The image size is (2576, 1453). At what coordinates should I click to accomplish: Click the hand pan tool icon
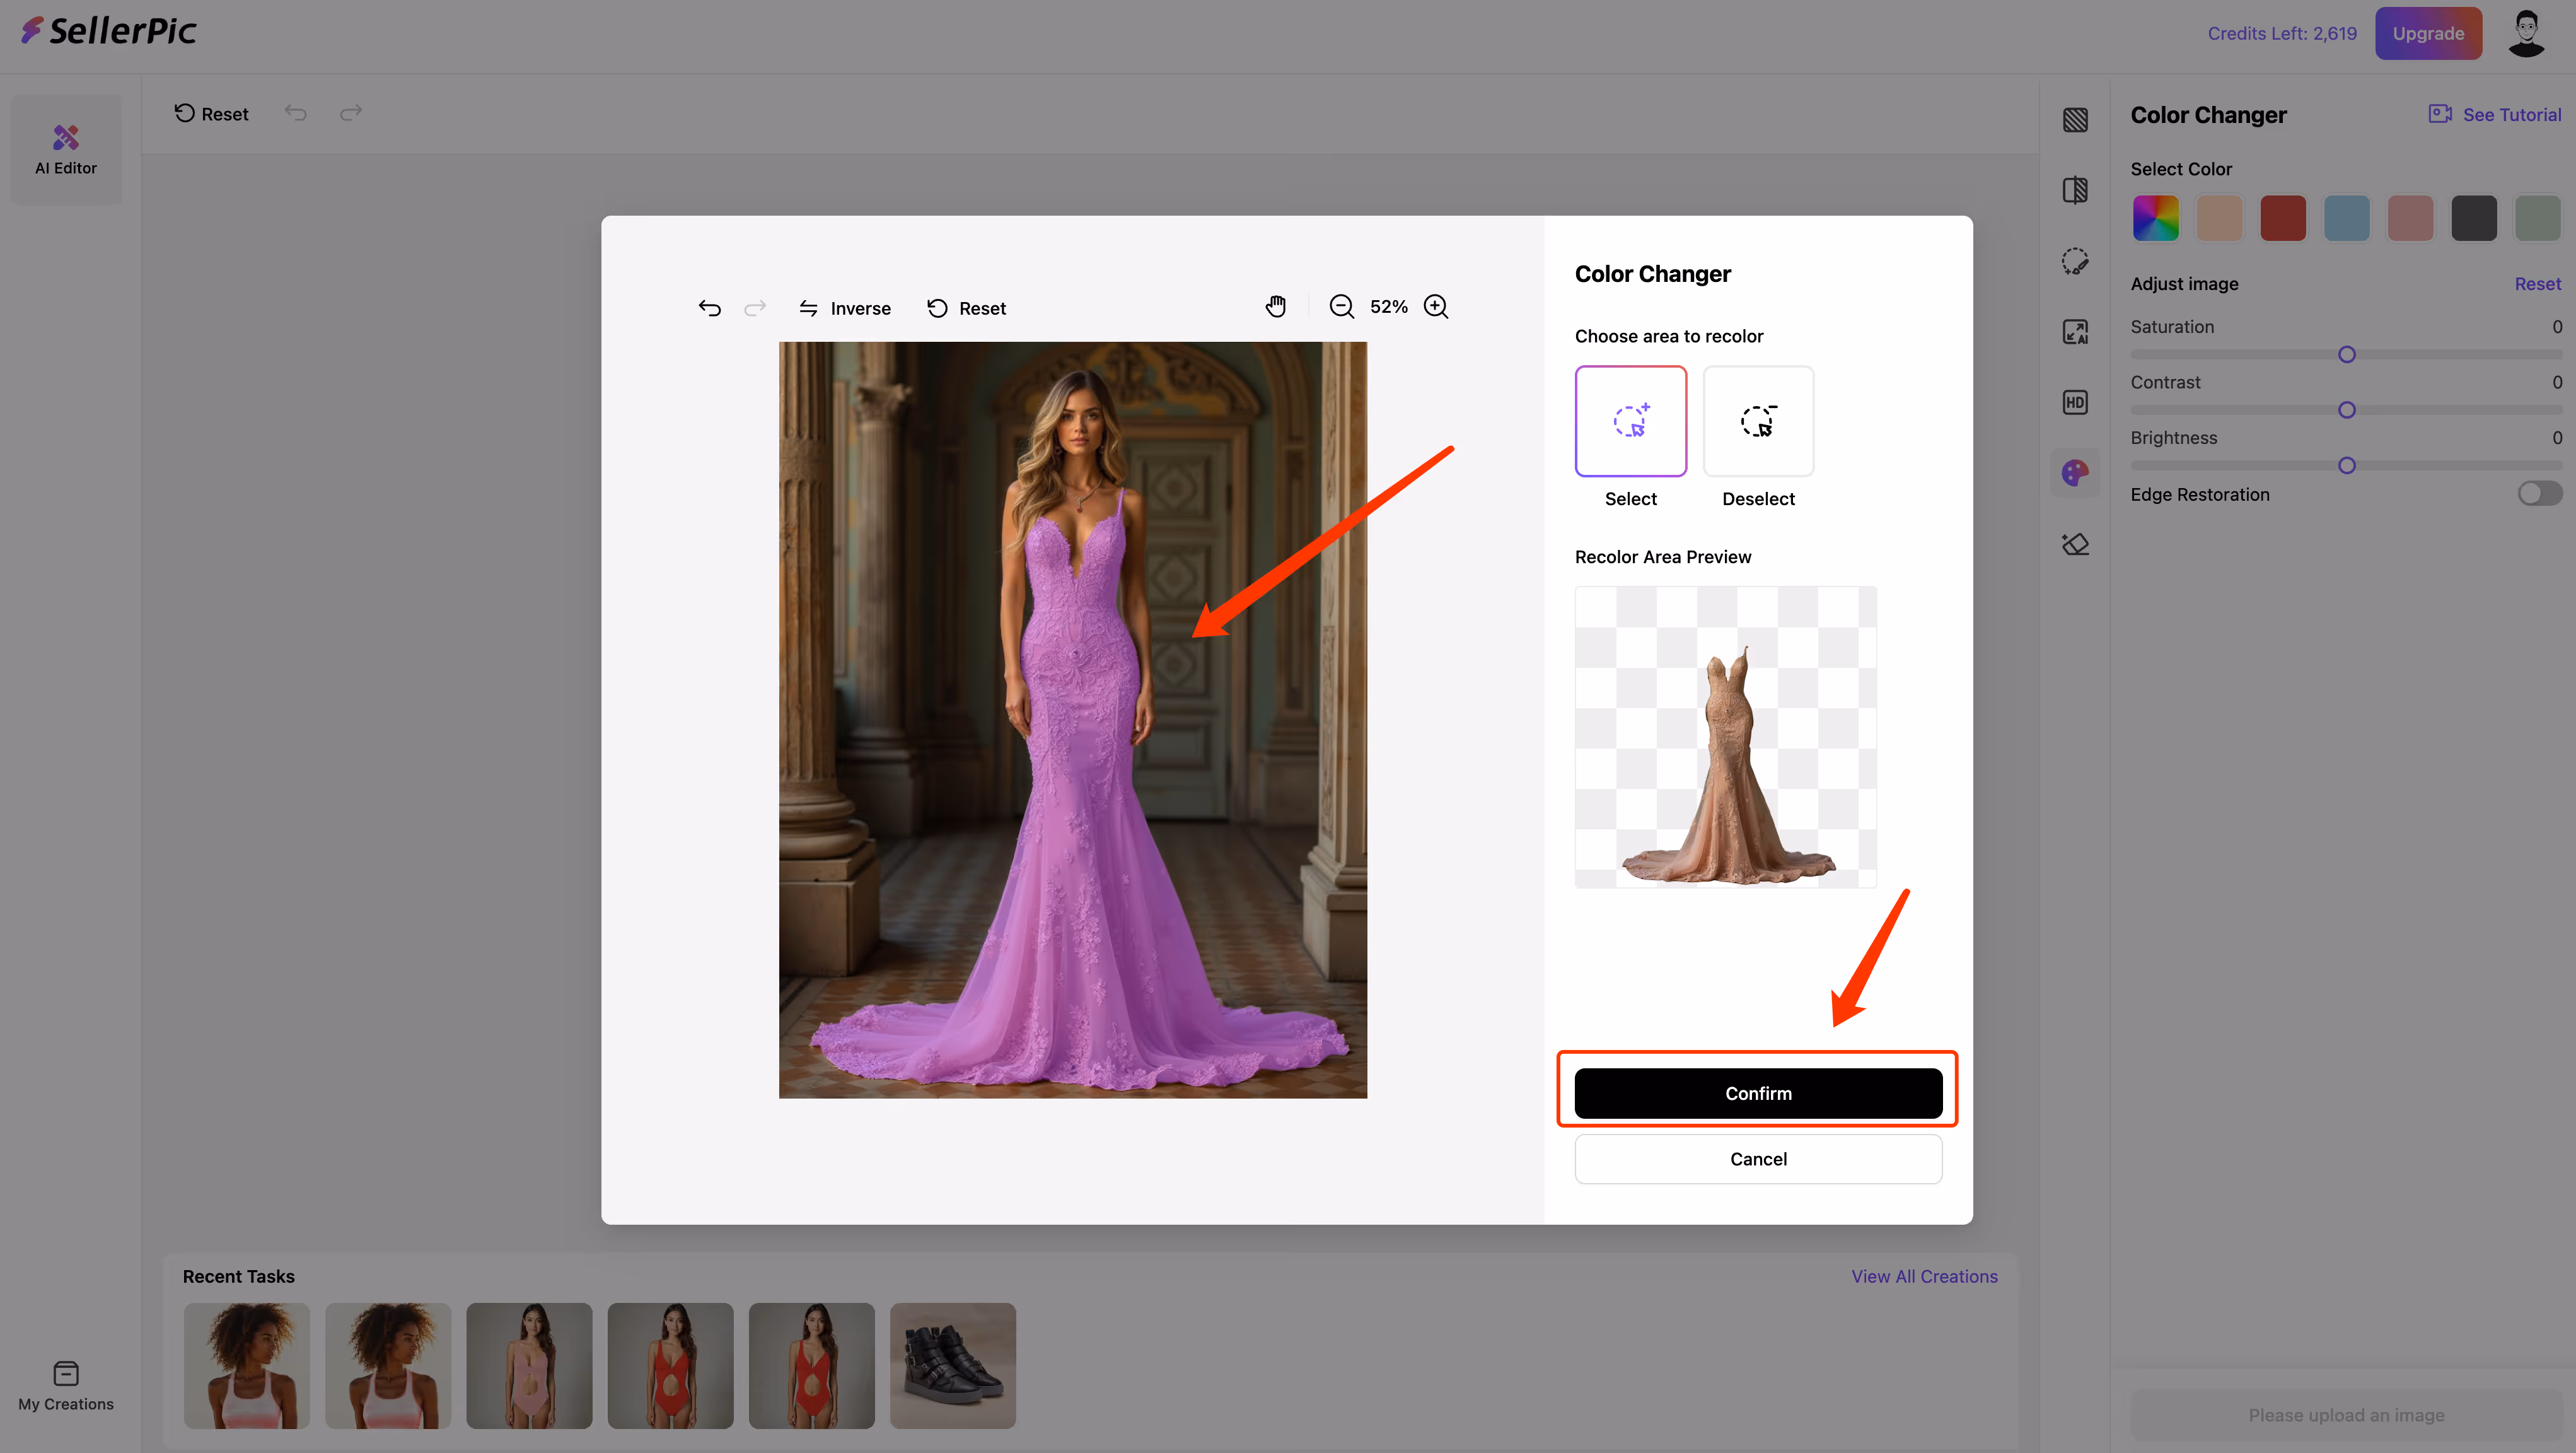tap(1276, 307)
